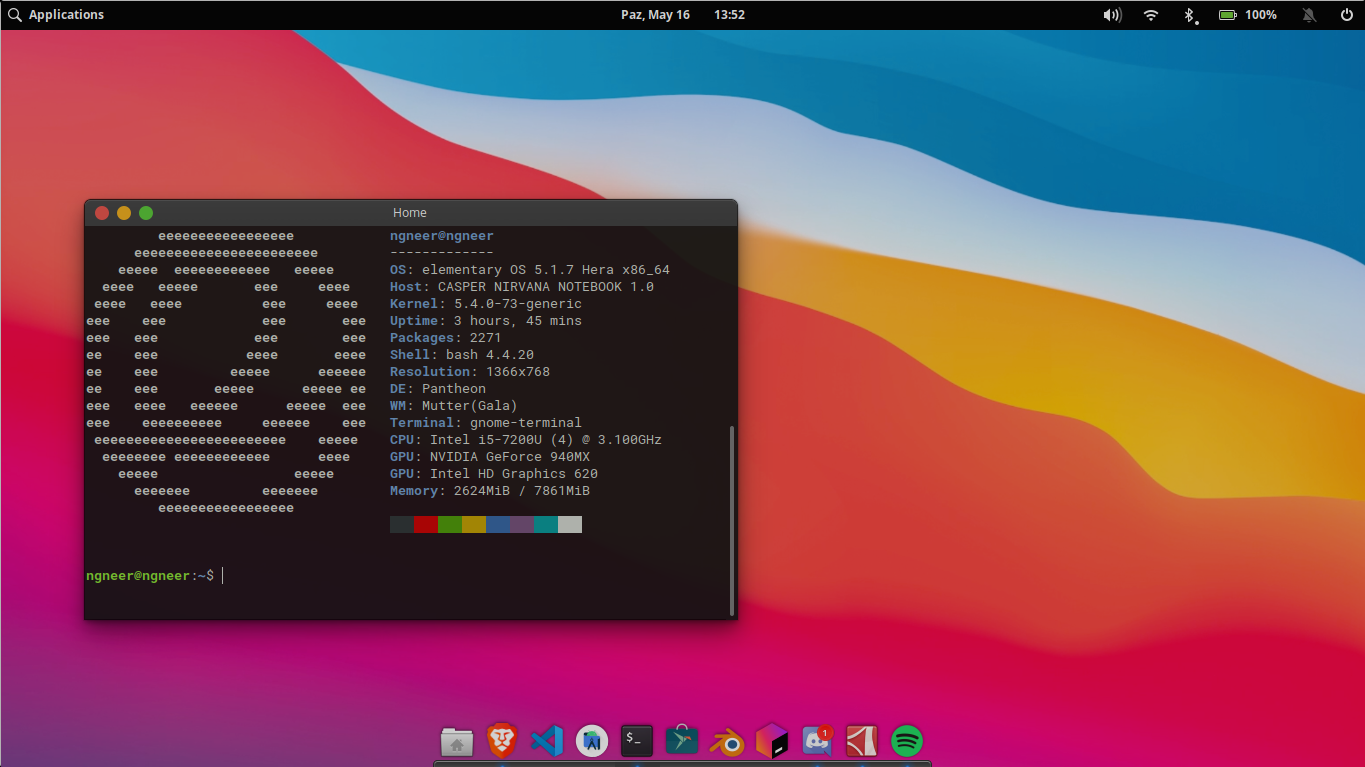1365x767 pixels.
Task: Click 'OS: elementary OS 5.1.7 Hera' line
Action: click(x=530, y=270)
